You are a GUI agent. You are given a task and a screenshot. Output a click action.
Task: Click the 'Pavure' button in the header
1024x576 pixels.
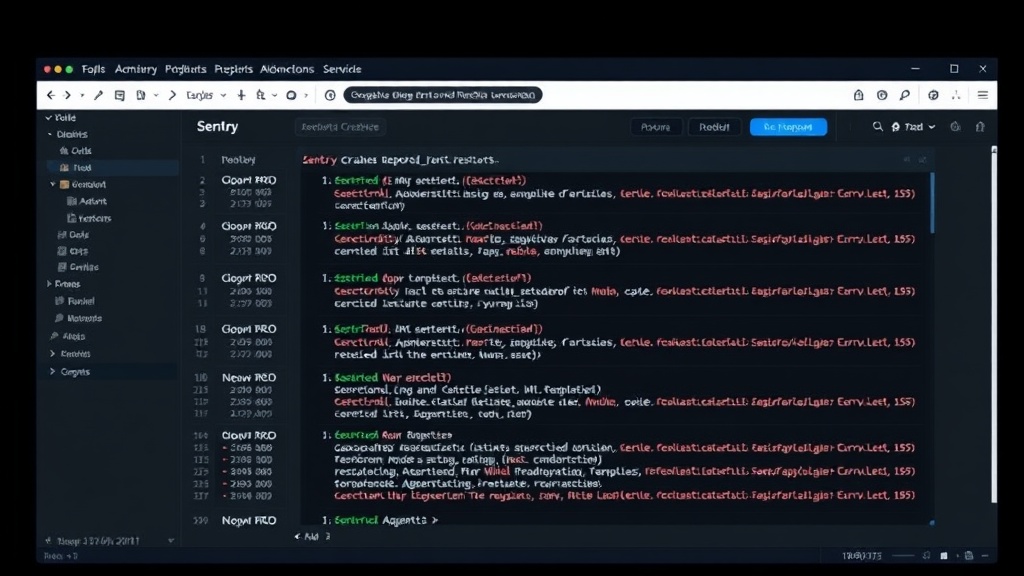coord(656,127)
